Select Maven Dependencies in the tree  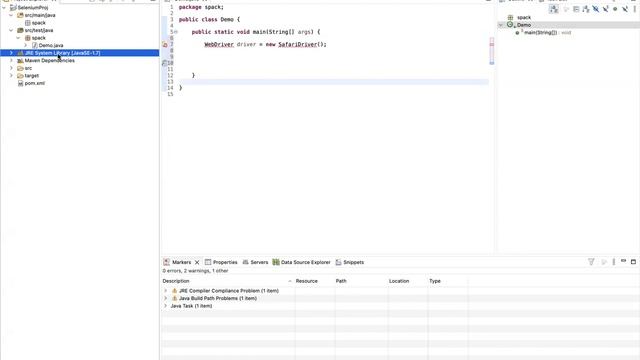pos(49,60)
